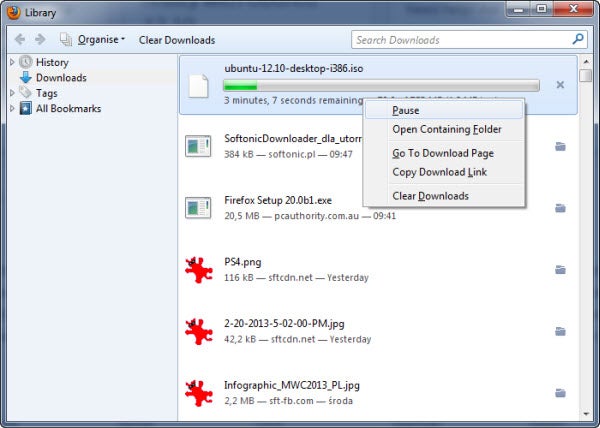Minimize the Library window
The width and height of the screenshot is (600, 428).
(x=518, y=9)
